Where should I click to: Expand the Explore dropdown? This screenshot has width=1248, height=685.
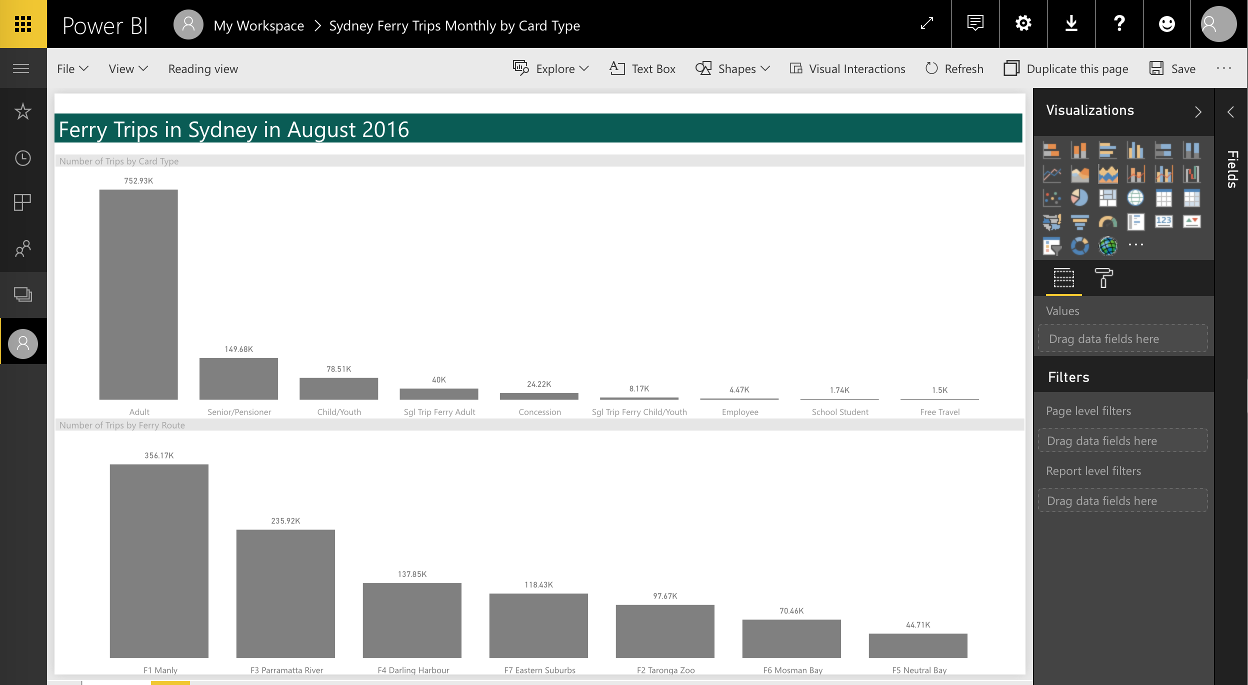pyautogui.click(x=551, y=69)
